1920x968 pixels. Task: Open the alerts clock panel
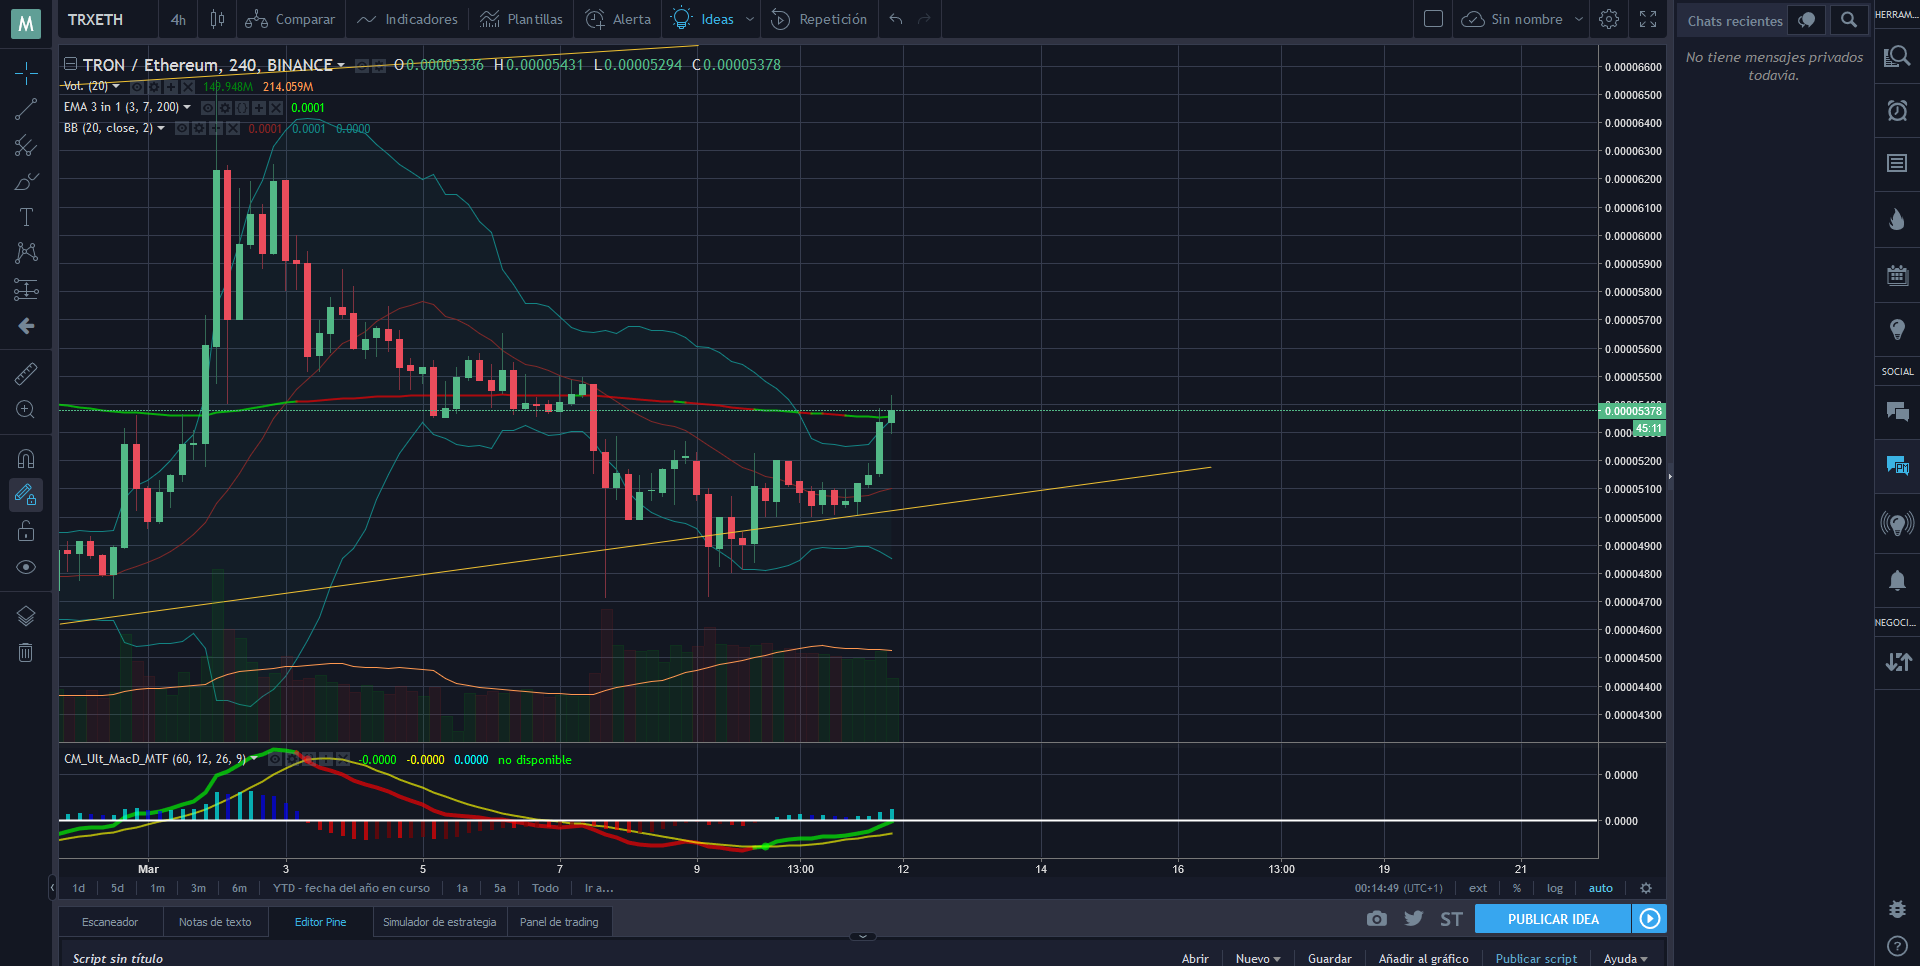[x=1897, y=110]
